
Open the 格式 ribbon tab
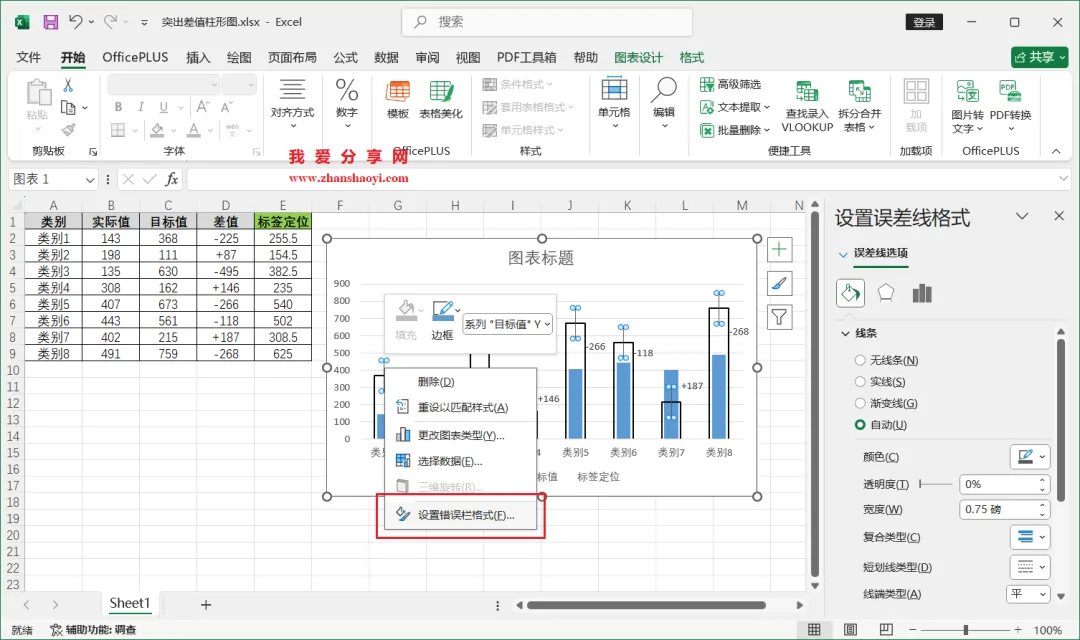click(692, 57)
